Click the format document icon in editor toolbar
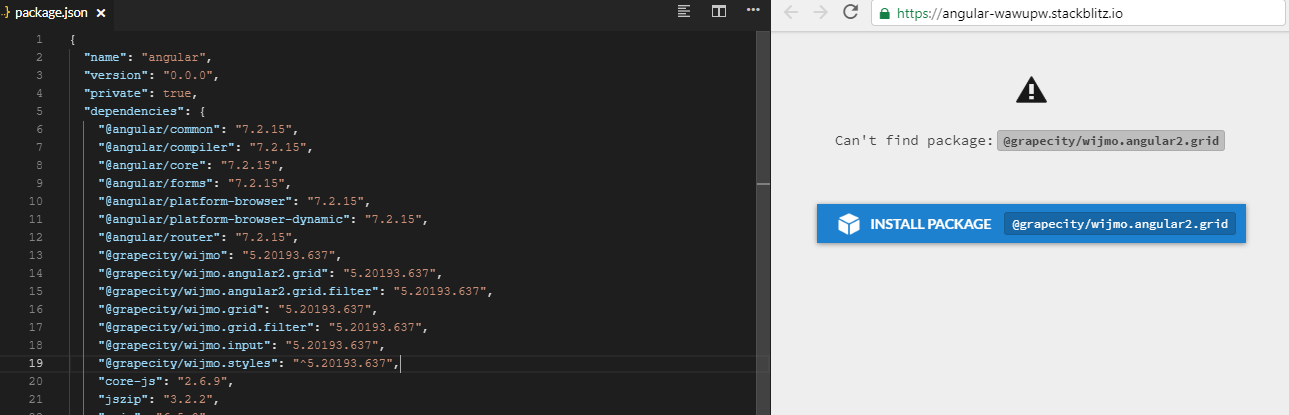The image size is (1289, 415). (684, 11)
